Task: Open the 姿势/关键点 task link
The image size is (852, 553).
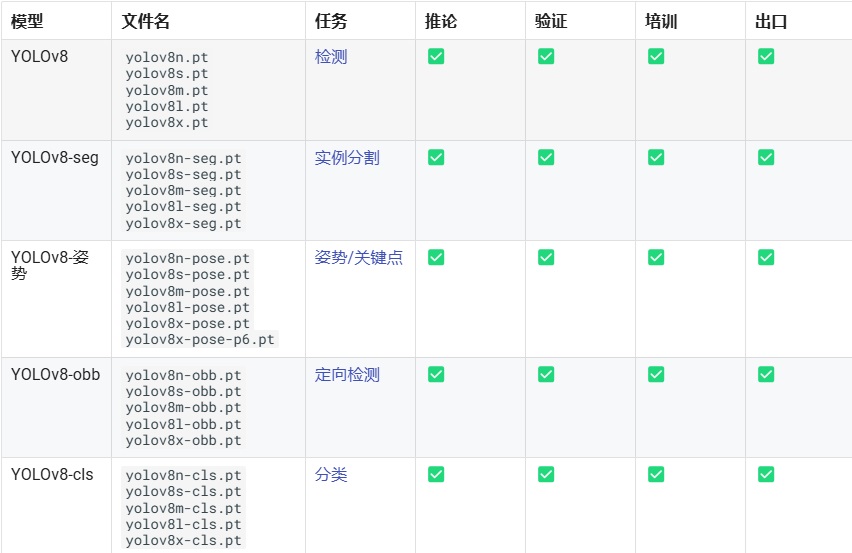Action: pos(359,257)
